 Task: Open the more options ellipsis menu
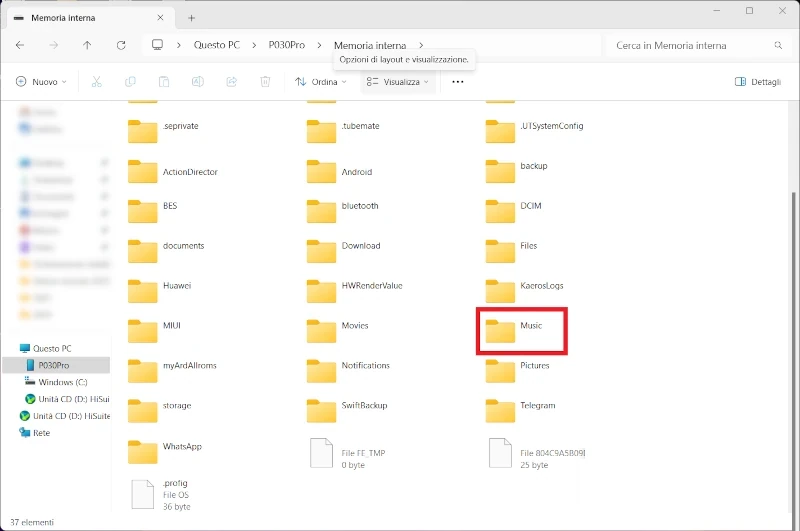click(x=458, y=82)
